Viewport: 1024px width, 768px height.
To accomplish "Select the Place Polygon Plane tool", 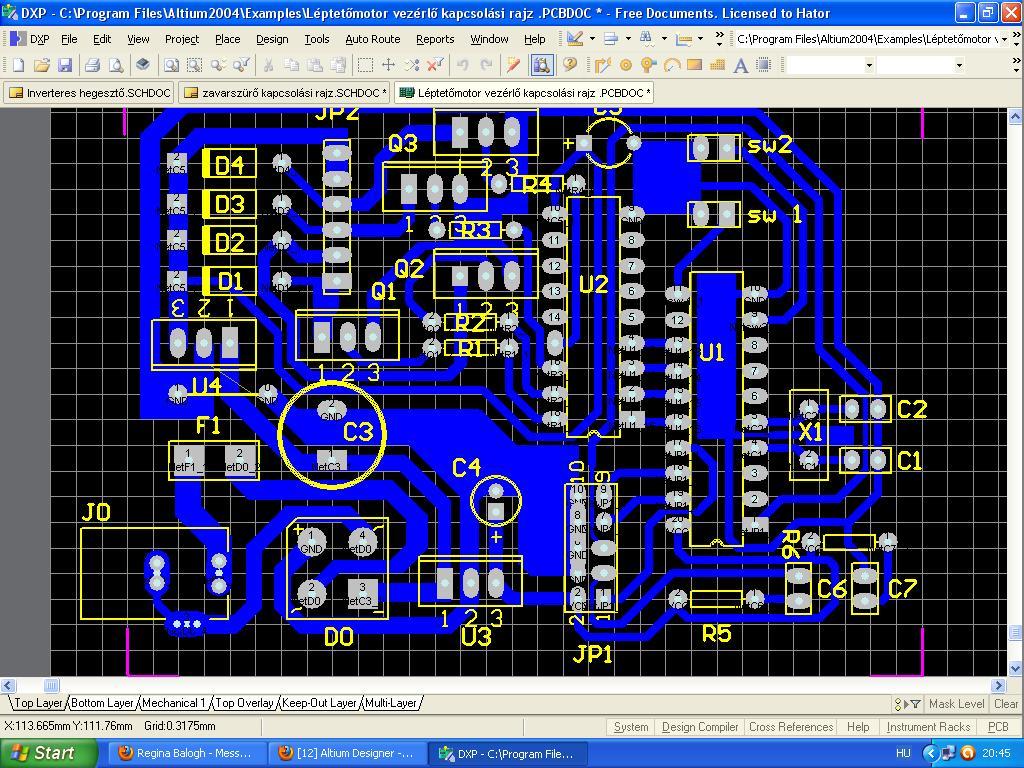I will pos(717,65).
